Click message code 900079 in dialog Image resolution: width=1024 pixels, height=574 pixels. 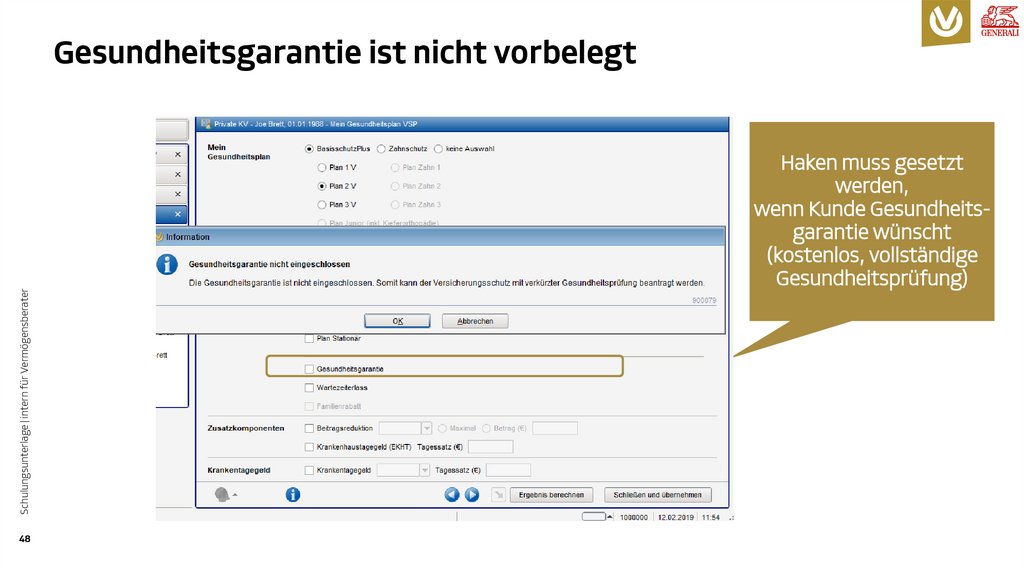(704, 300)
